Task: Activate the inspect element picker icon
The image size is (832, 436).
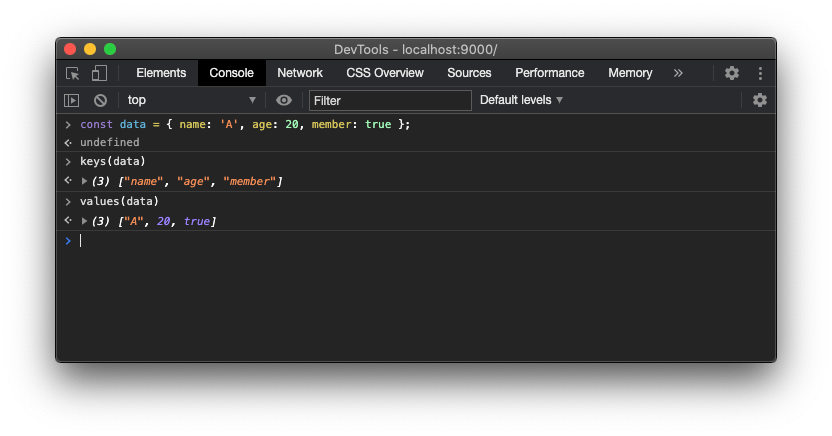Action: [73, 73]
